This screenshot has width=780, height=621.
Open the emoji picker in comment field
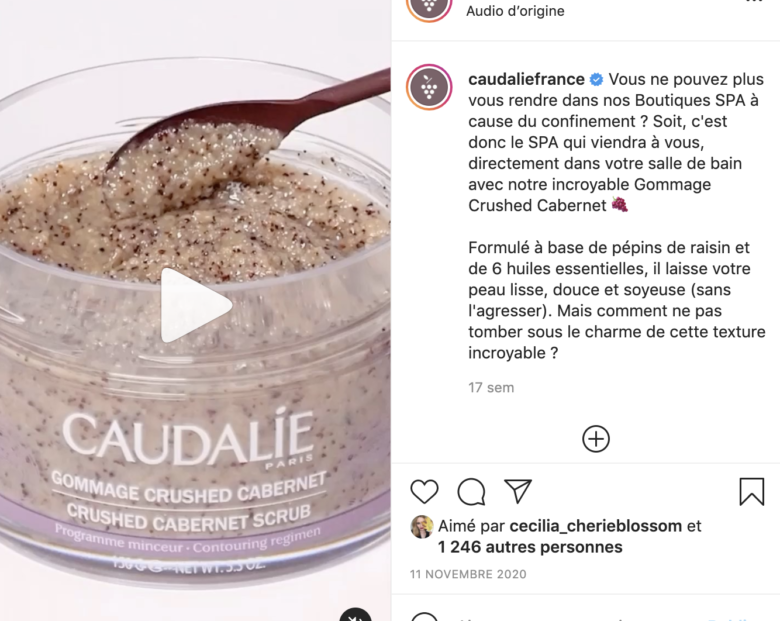click(424, 617)
